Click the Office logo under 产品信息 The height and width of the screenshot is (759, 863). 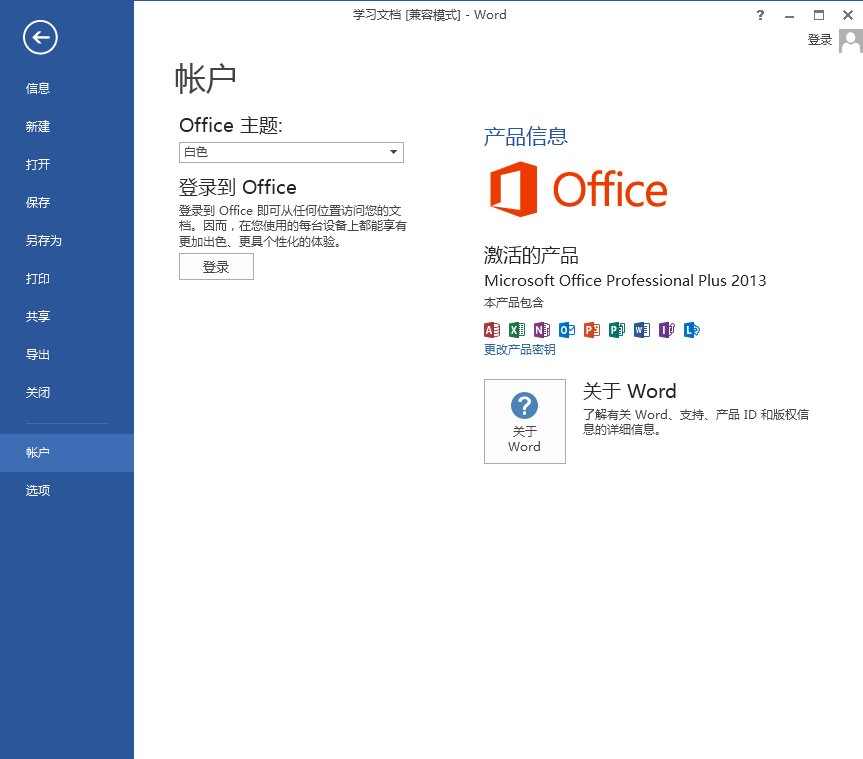pyautogui.click(x=578, y=189)
